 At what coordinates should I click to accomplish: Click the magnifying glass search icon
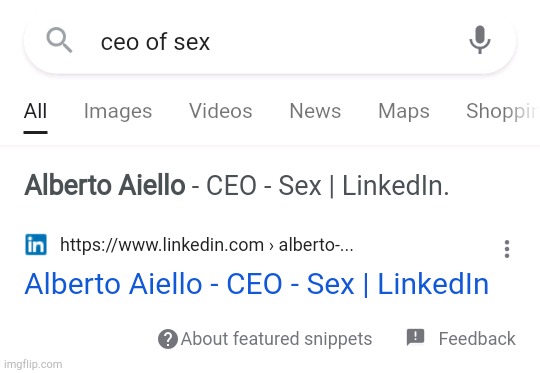point(59,40)
